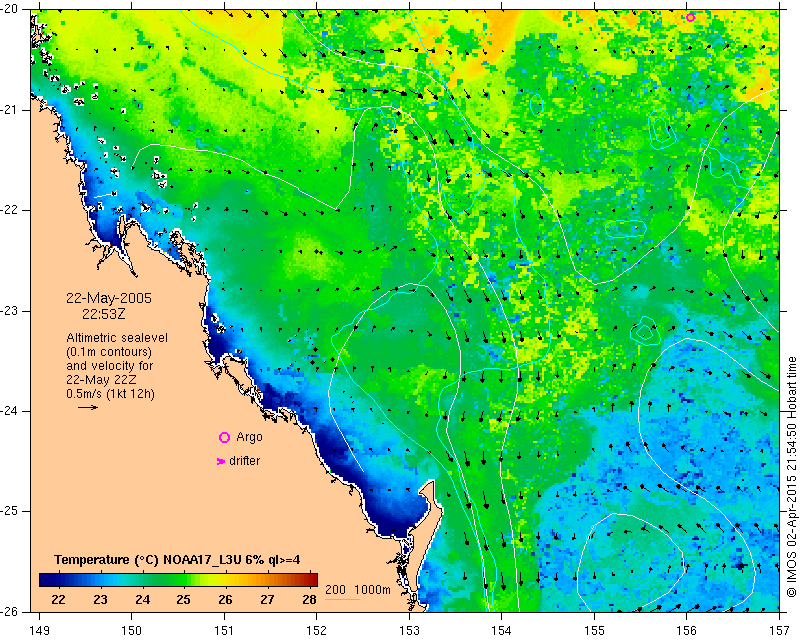Select the 'drifter' legend label

pyautogui.click(x=244, y=461)
